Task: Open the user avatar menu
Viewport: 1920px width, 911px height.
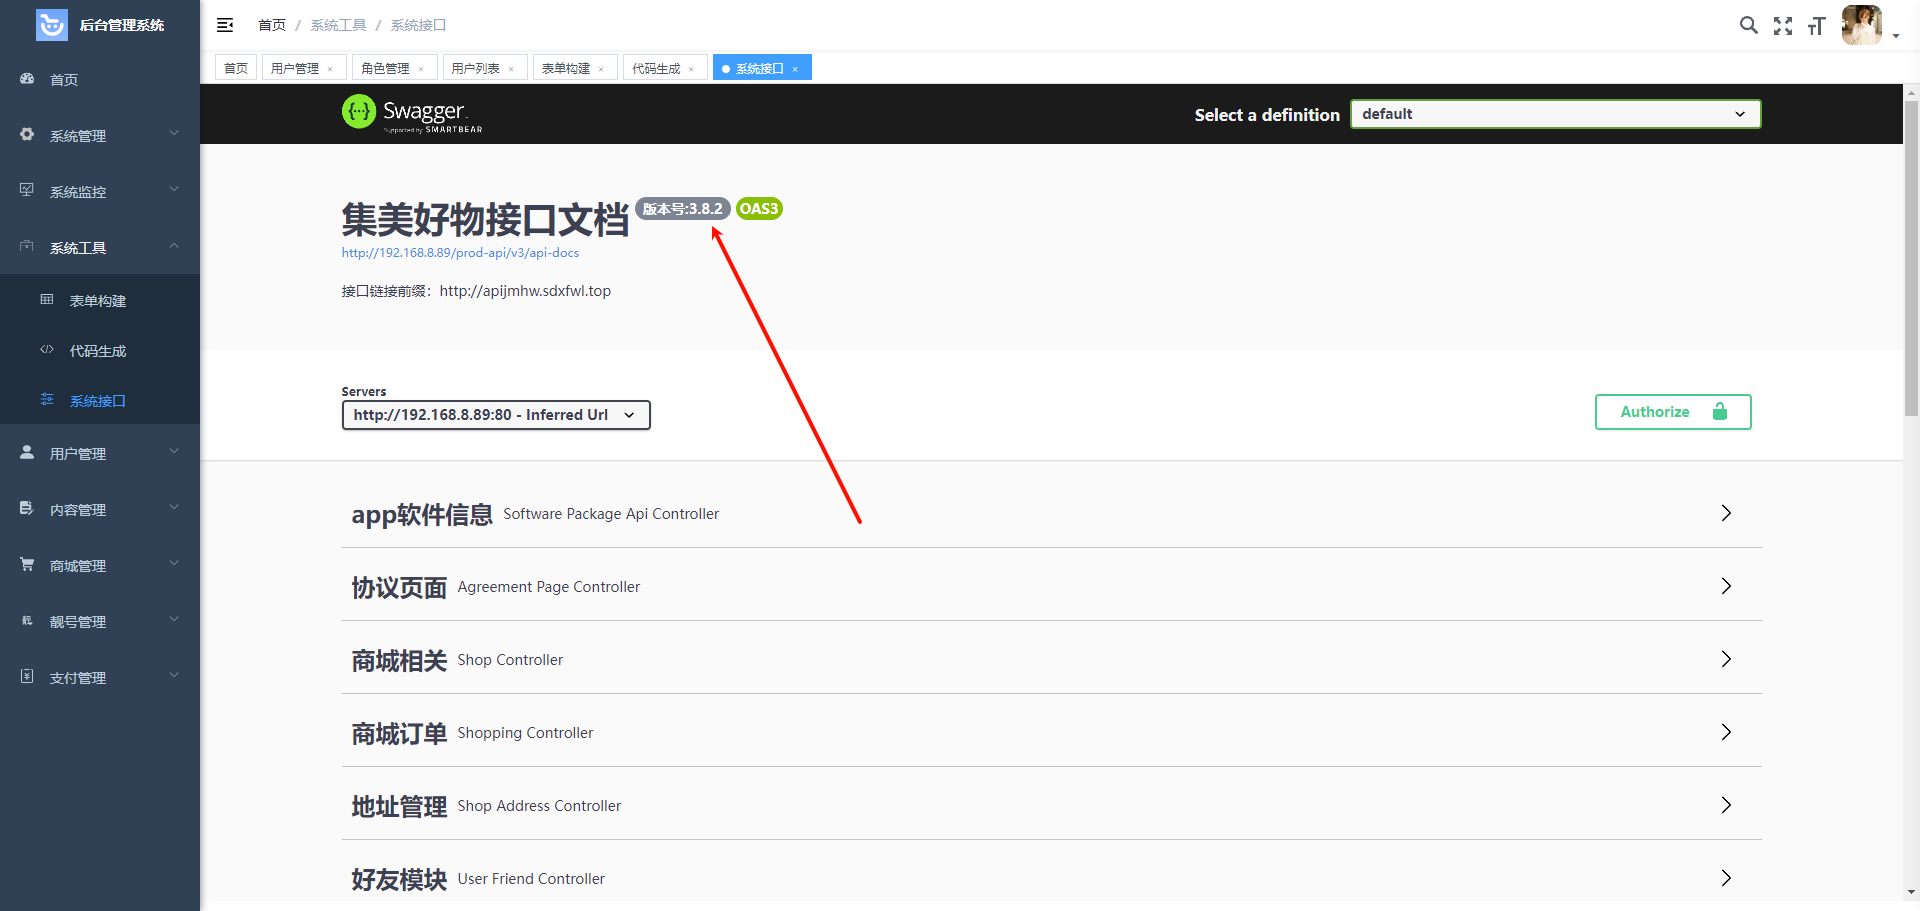Action: click(x=1862, y=25)
